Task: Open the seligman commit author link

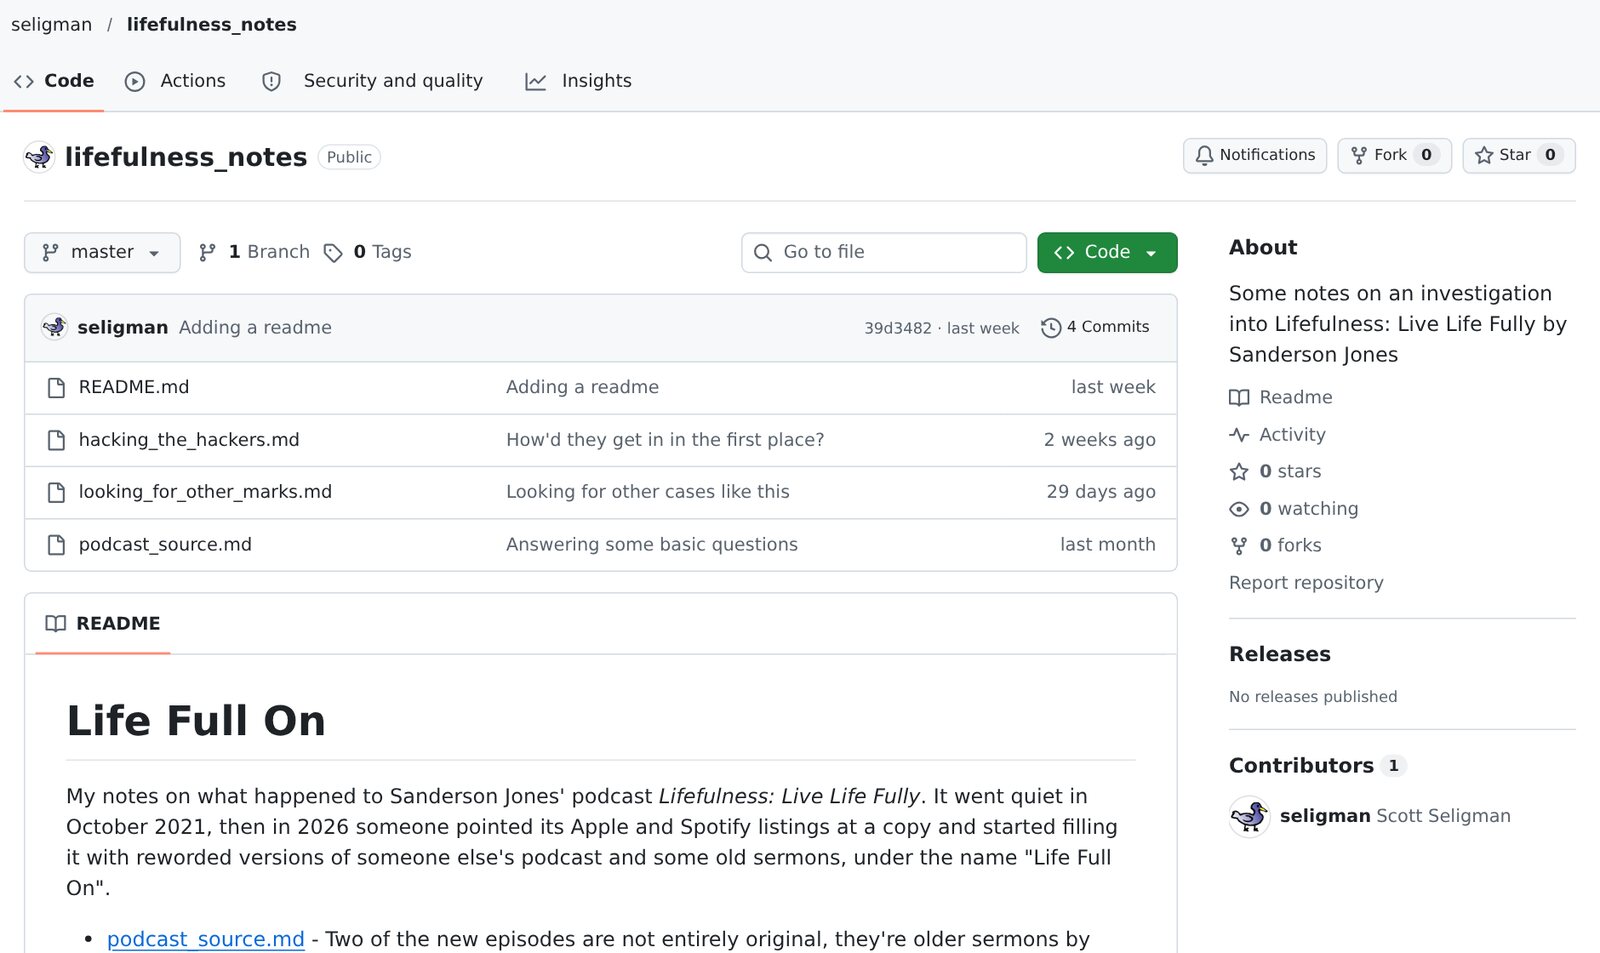Action: [122, 327]
